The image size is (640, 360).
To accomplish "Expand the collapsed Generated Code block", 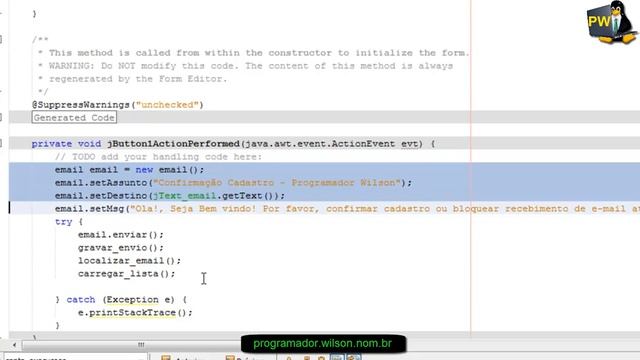I will (x=74, y=118).
